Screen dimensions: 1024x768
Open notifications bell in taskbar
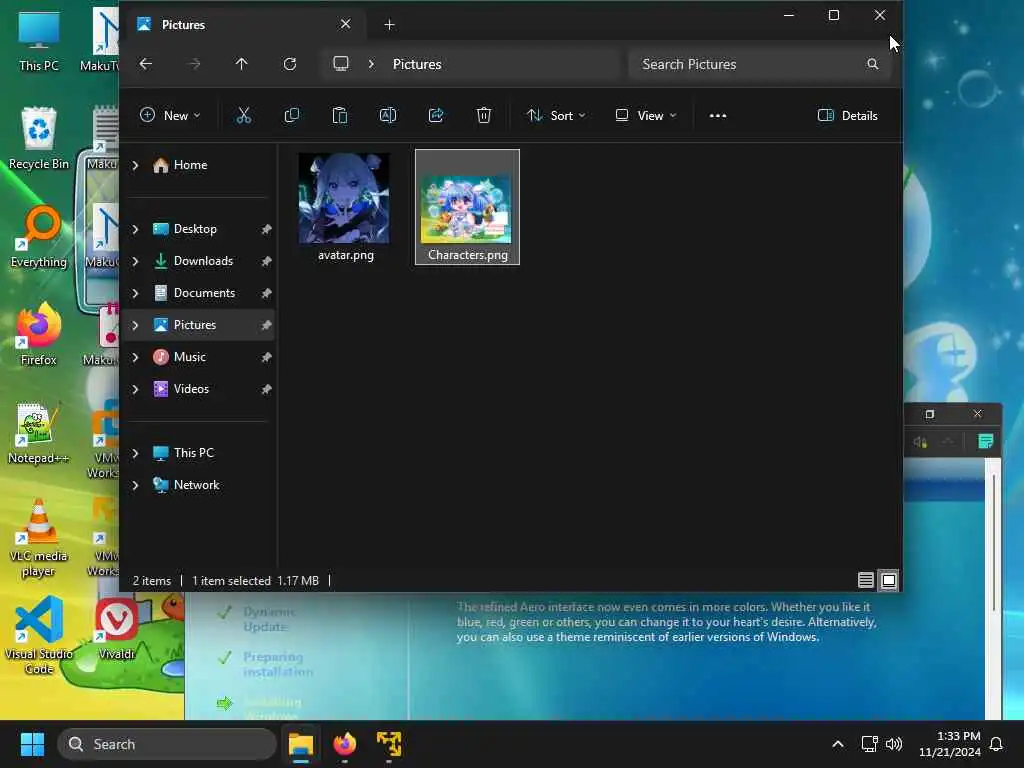point(997,744)
